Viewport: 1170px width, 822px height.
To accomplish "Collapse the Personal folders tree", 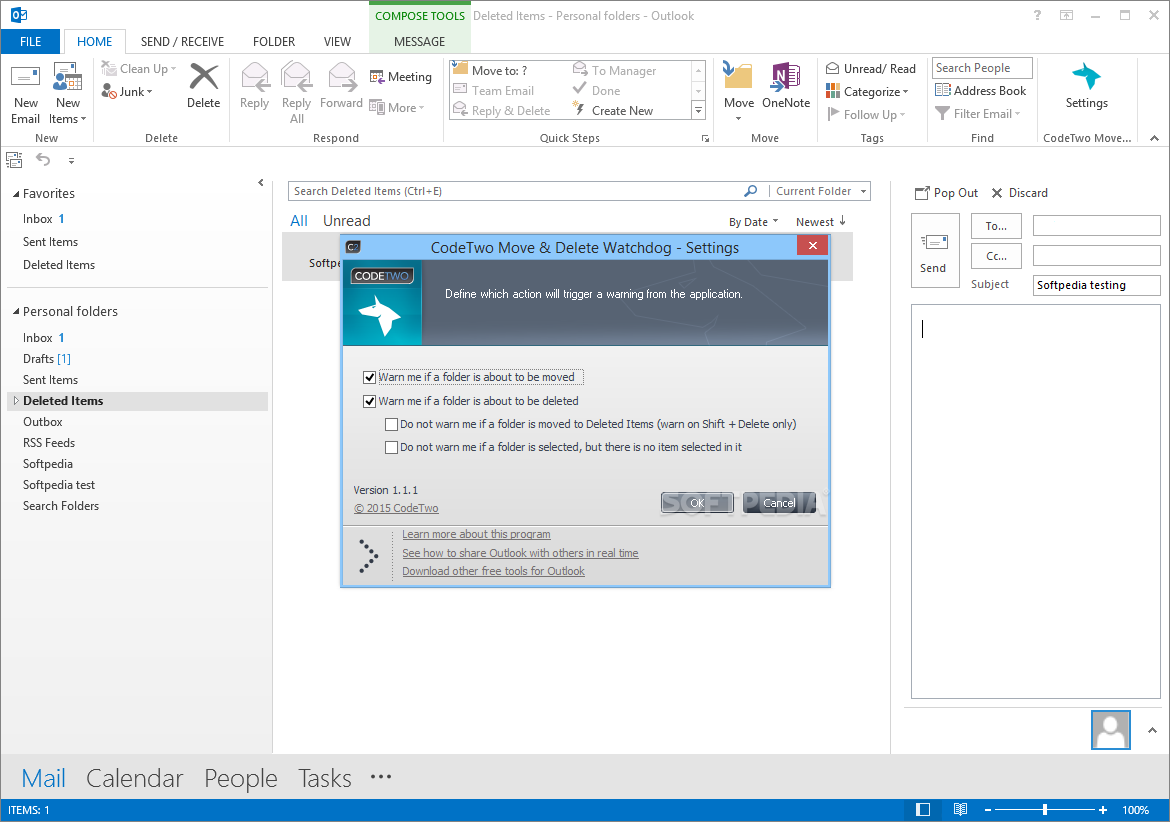I will pyautogui.click(x=16, y=312).
